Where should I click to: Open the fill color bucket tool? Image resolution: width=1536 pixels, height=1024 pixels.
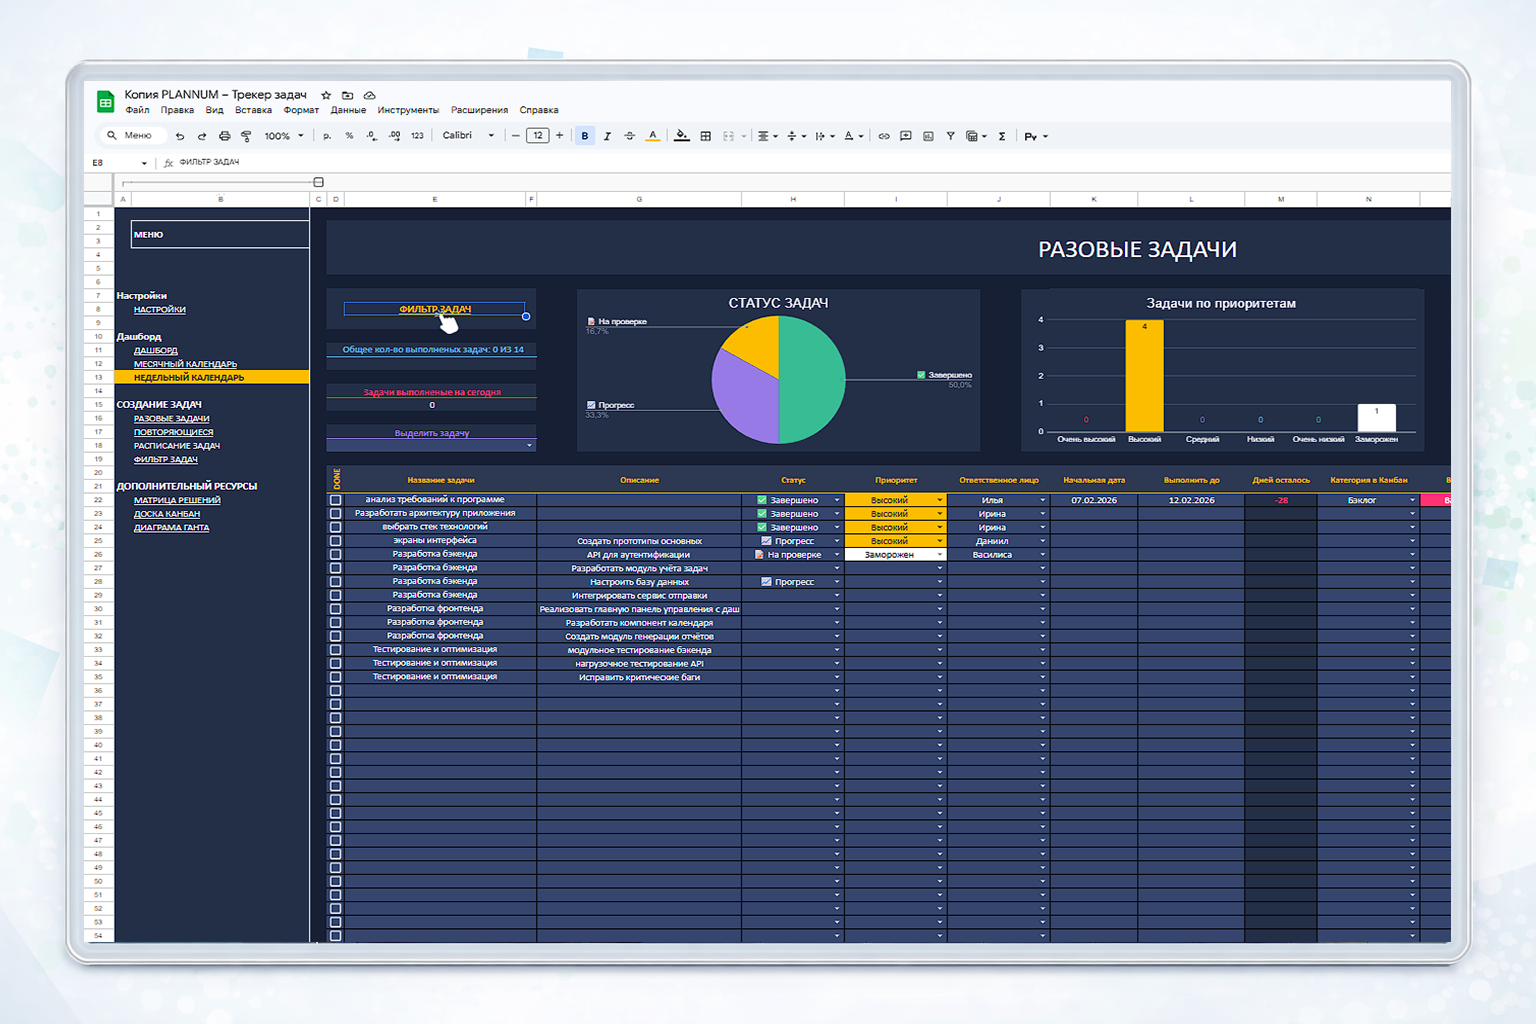point(681,136)
